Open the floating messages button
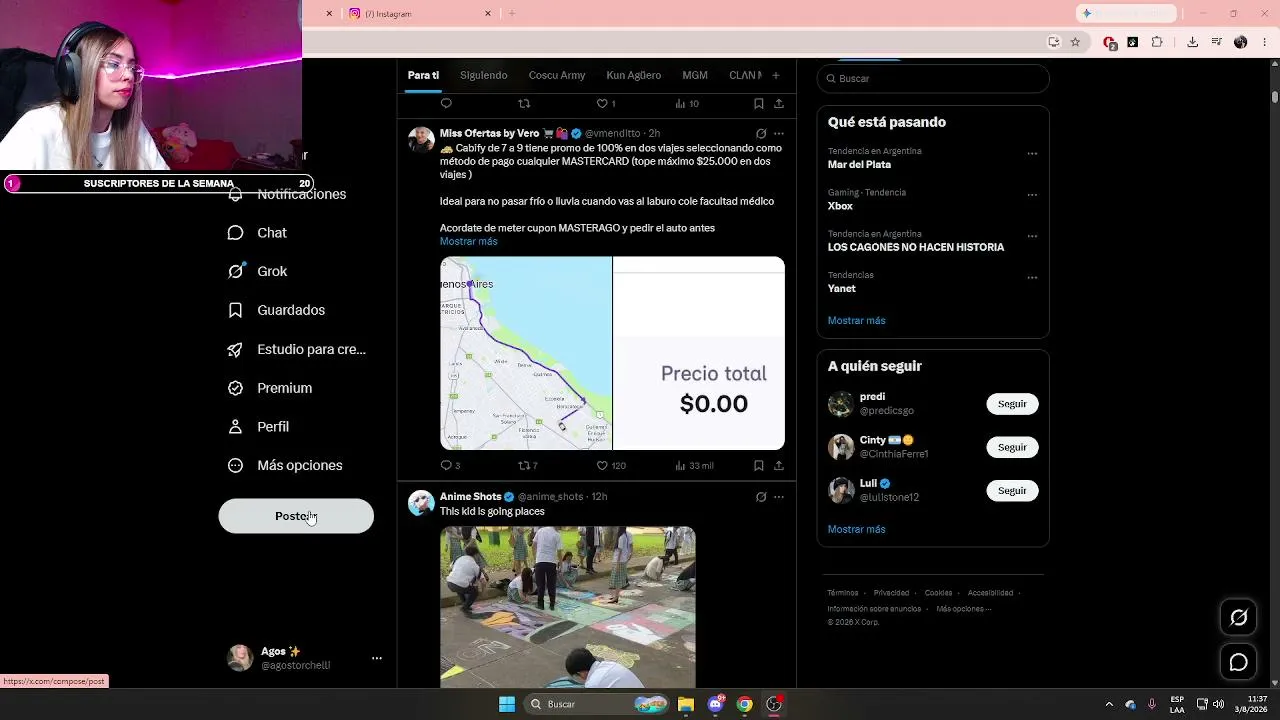Viewport: 1280px width, 720px height. point(1238,662)
